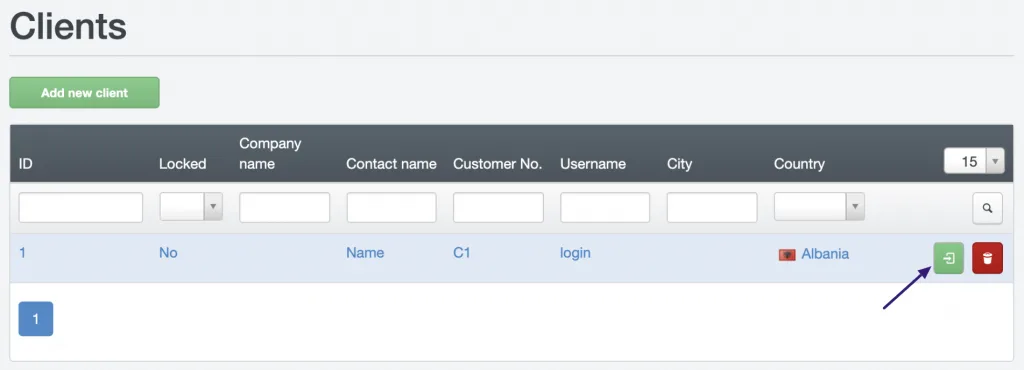1024x370 pixels.
Task: Open the Country filter dropdown
Action: click(x=819, y=208)
